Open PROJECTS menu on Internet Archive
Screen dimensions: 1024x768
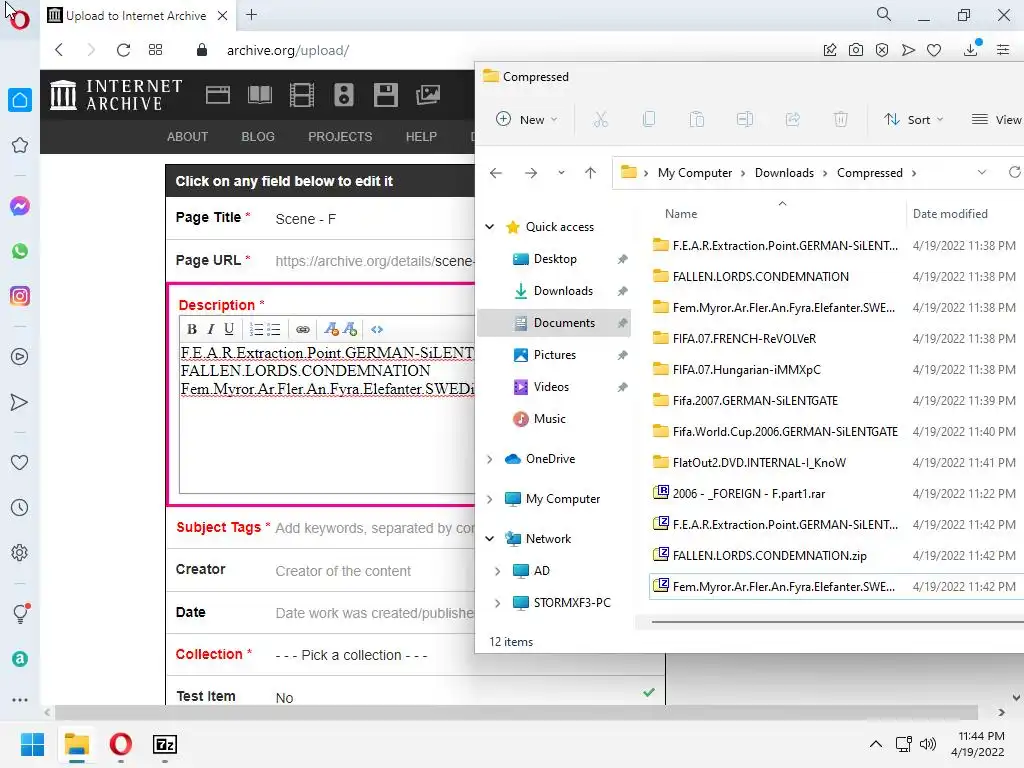[x=340, y=136]
